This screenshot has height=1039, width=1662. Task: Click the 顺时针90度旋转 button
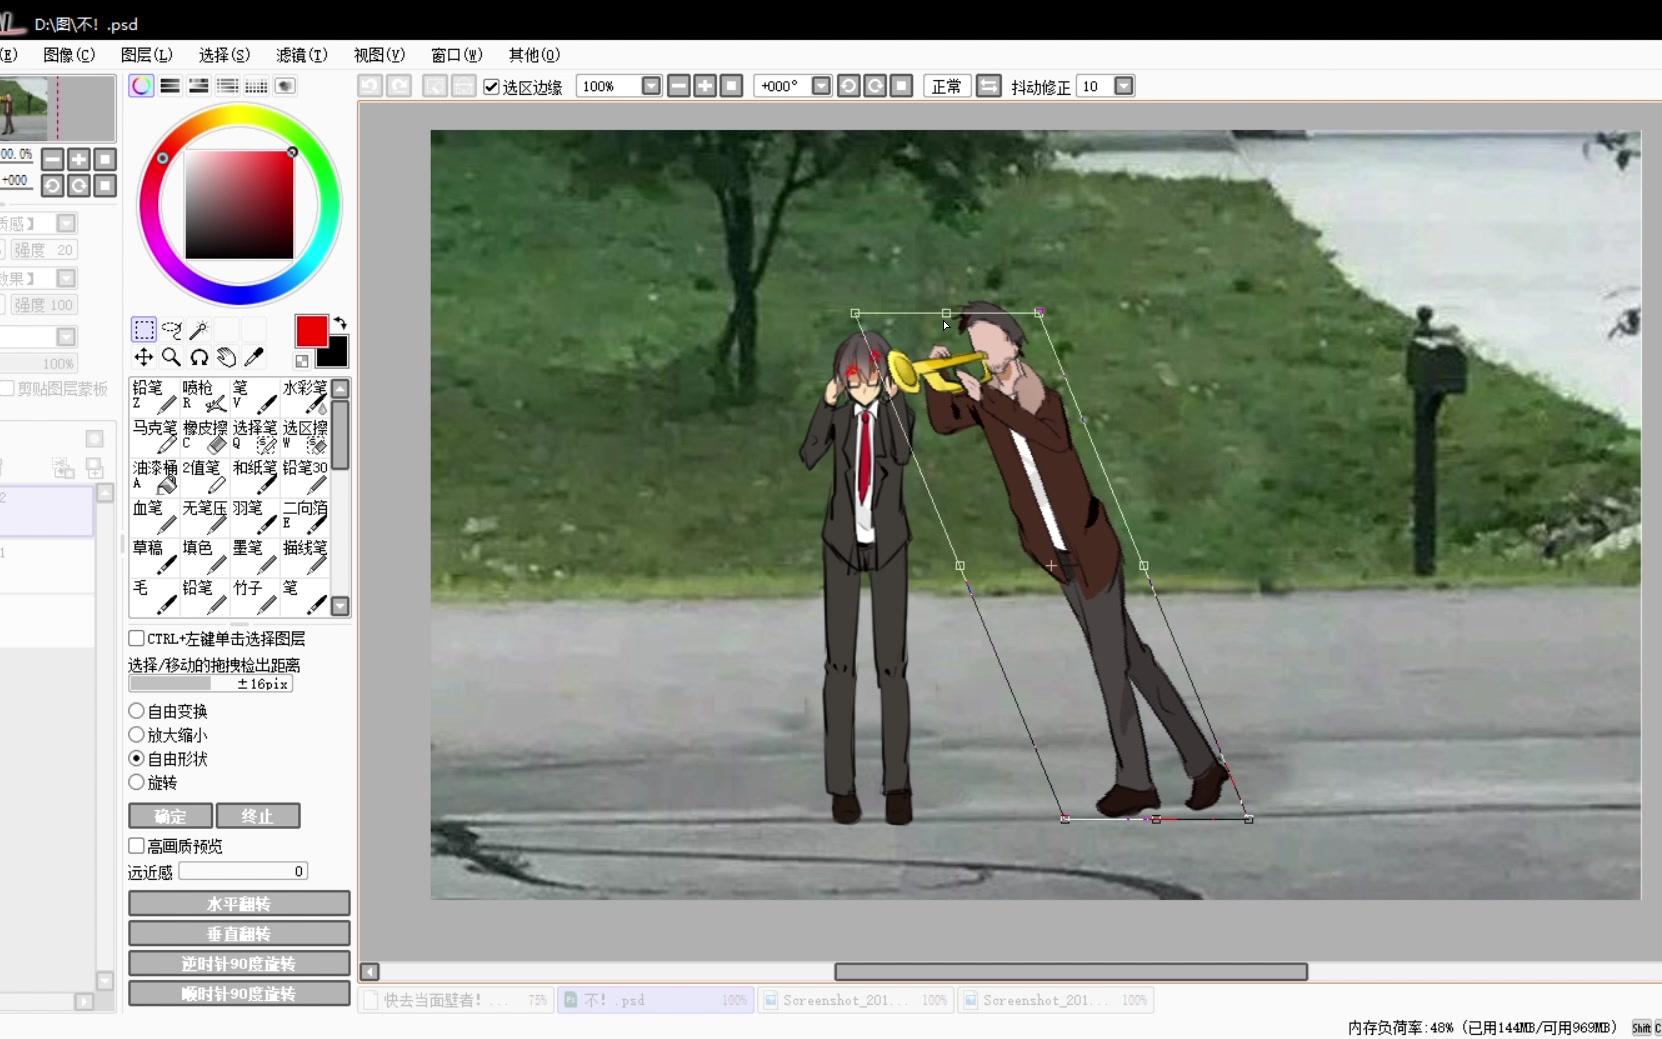pos(239,994)
